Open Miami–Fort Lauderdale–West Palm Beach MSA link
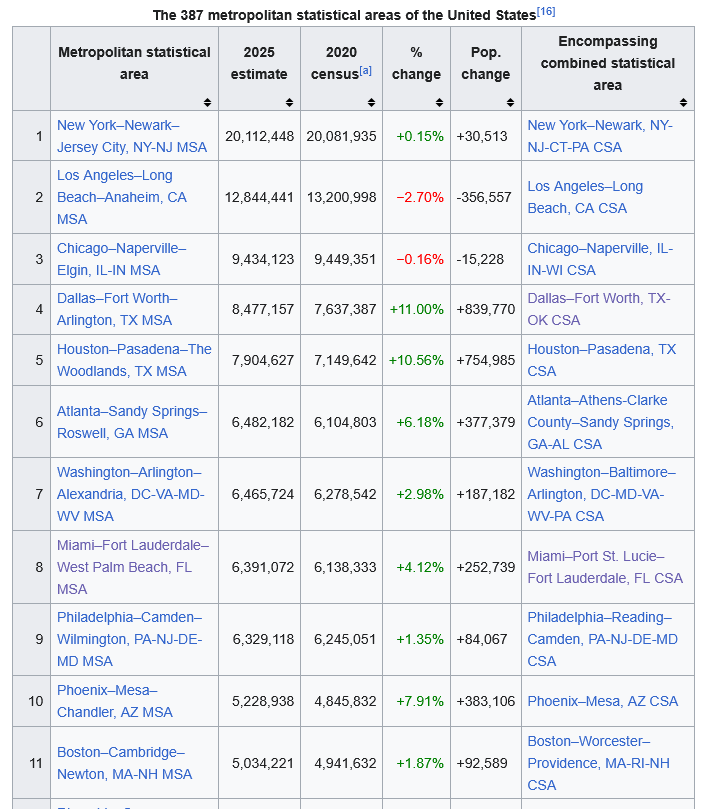711x809 pixels. coord(133,567)
